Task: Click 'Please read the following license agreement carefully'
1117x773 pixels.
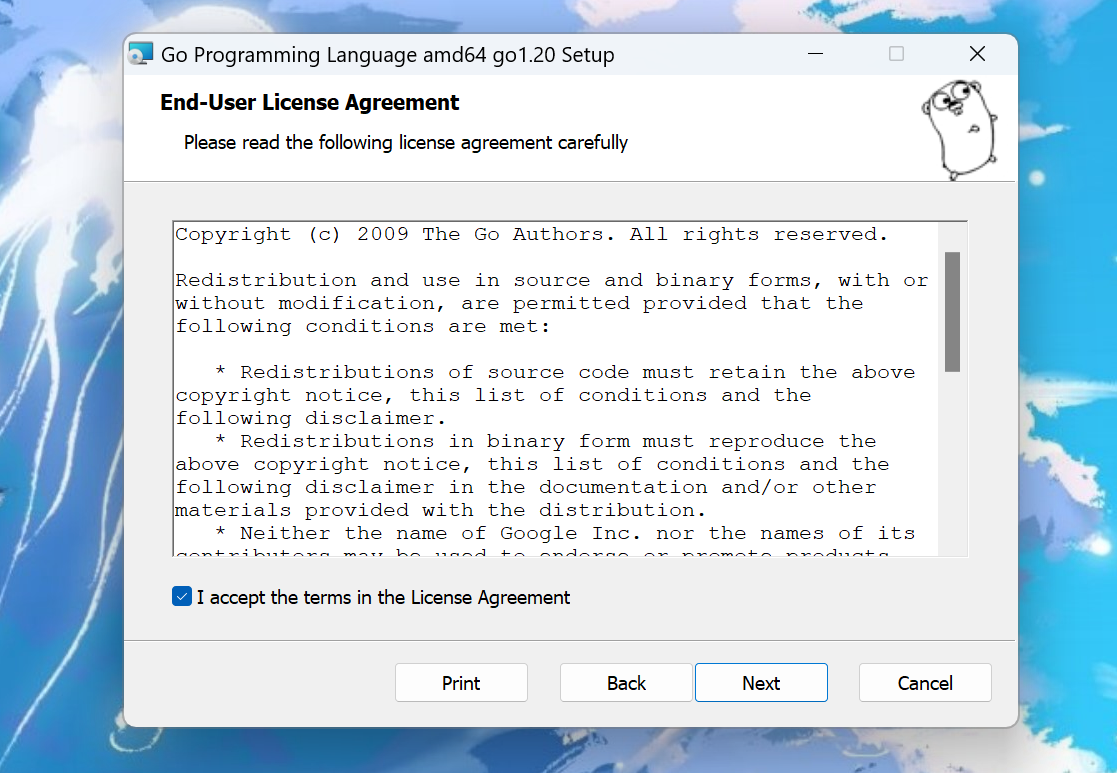Action: coord(405,142)
